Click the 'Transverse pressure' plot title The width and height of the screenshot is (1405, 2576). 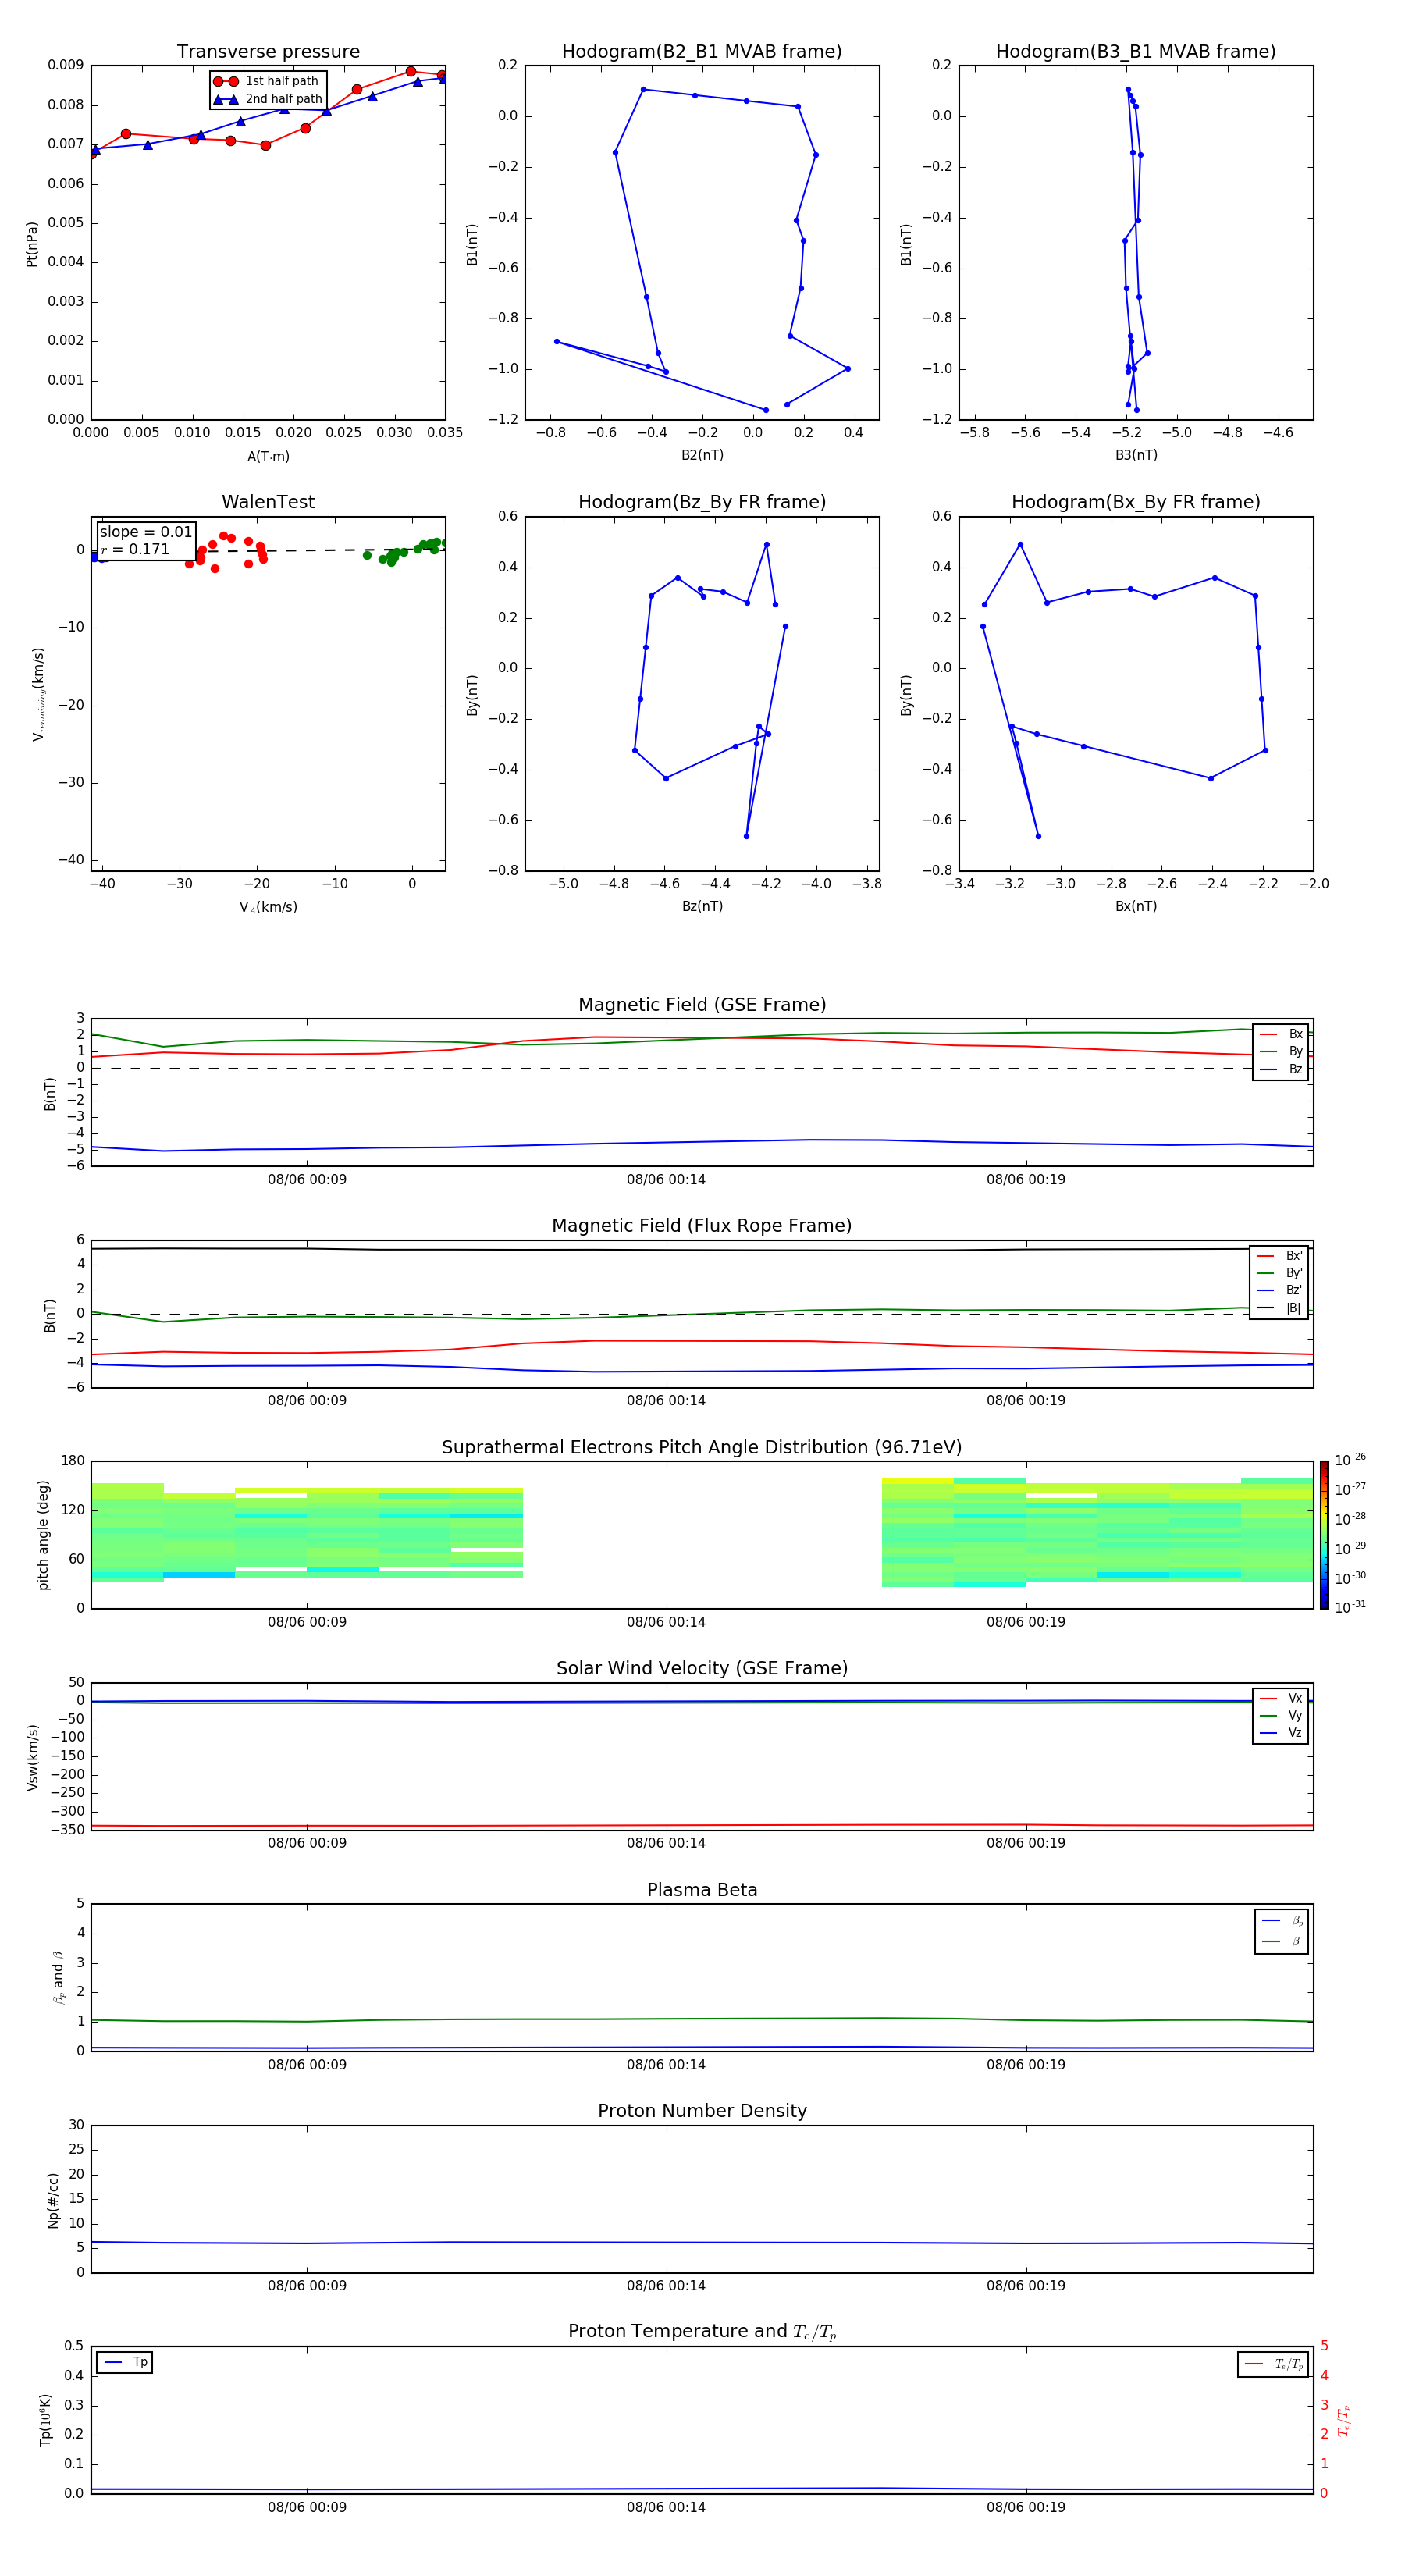[x=268, y=52]
